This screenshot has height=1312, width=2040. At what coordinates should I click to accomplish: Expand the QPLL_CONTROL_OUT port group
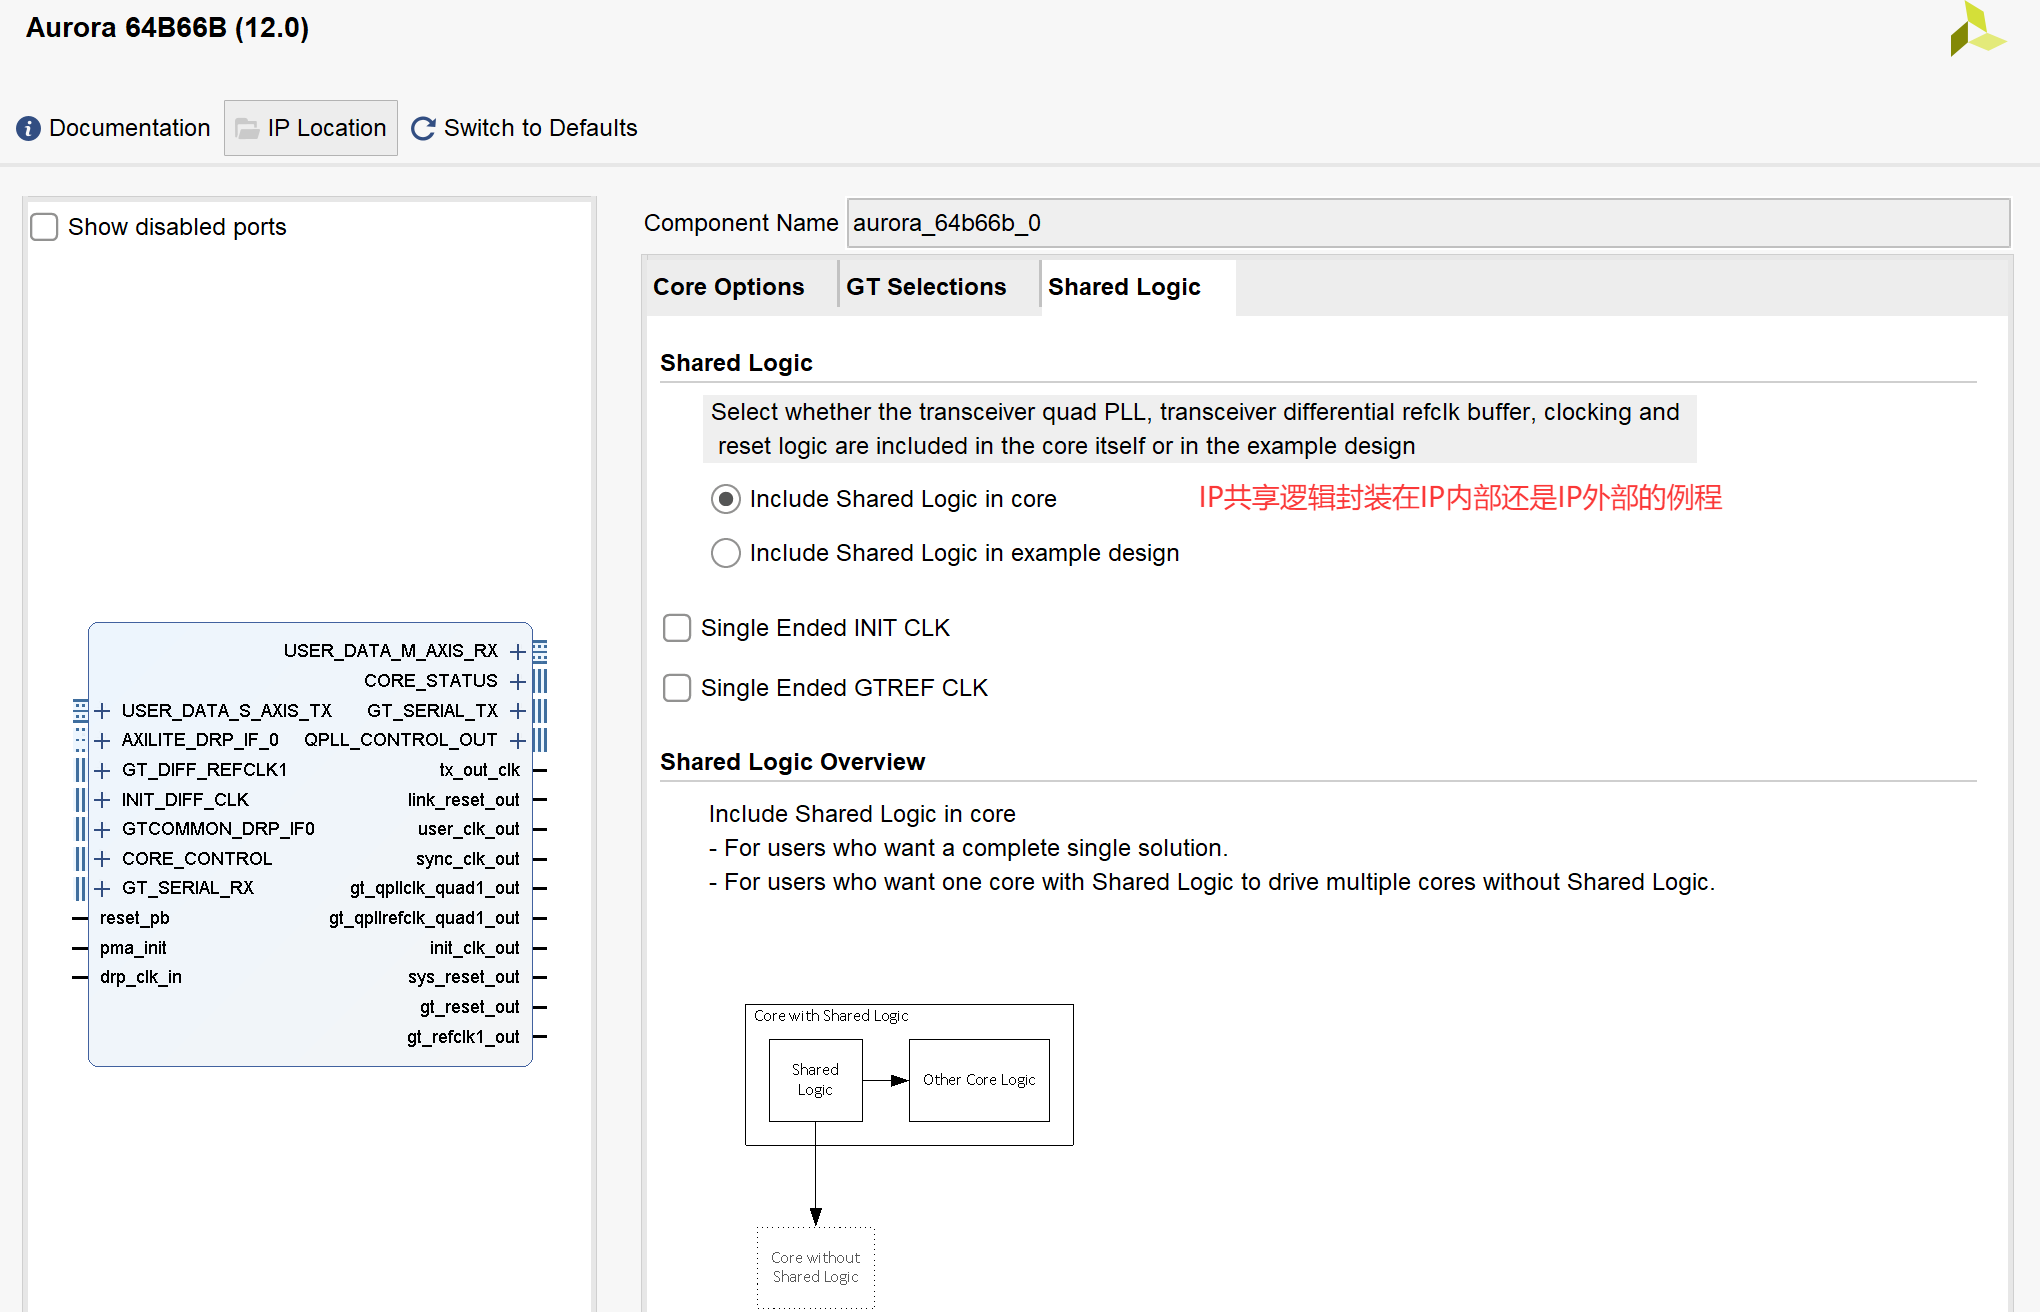[517, 740]
